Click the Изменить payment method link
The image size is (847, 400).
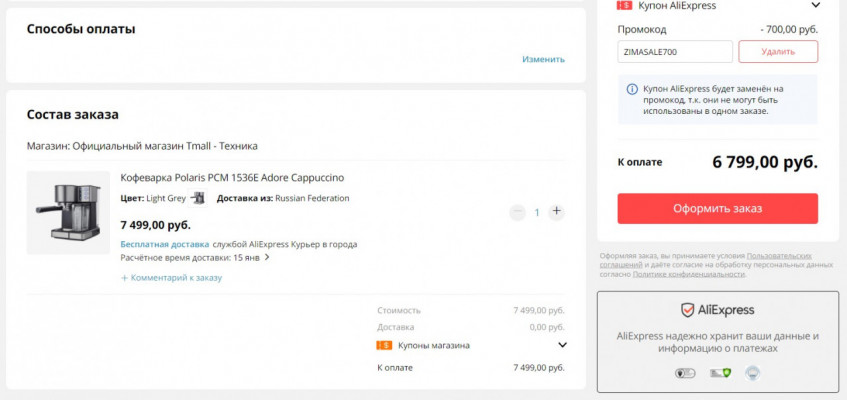tap(543, 59)
